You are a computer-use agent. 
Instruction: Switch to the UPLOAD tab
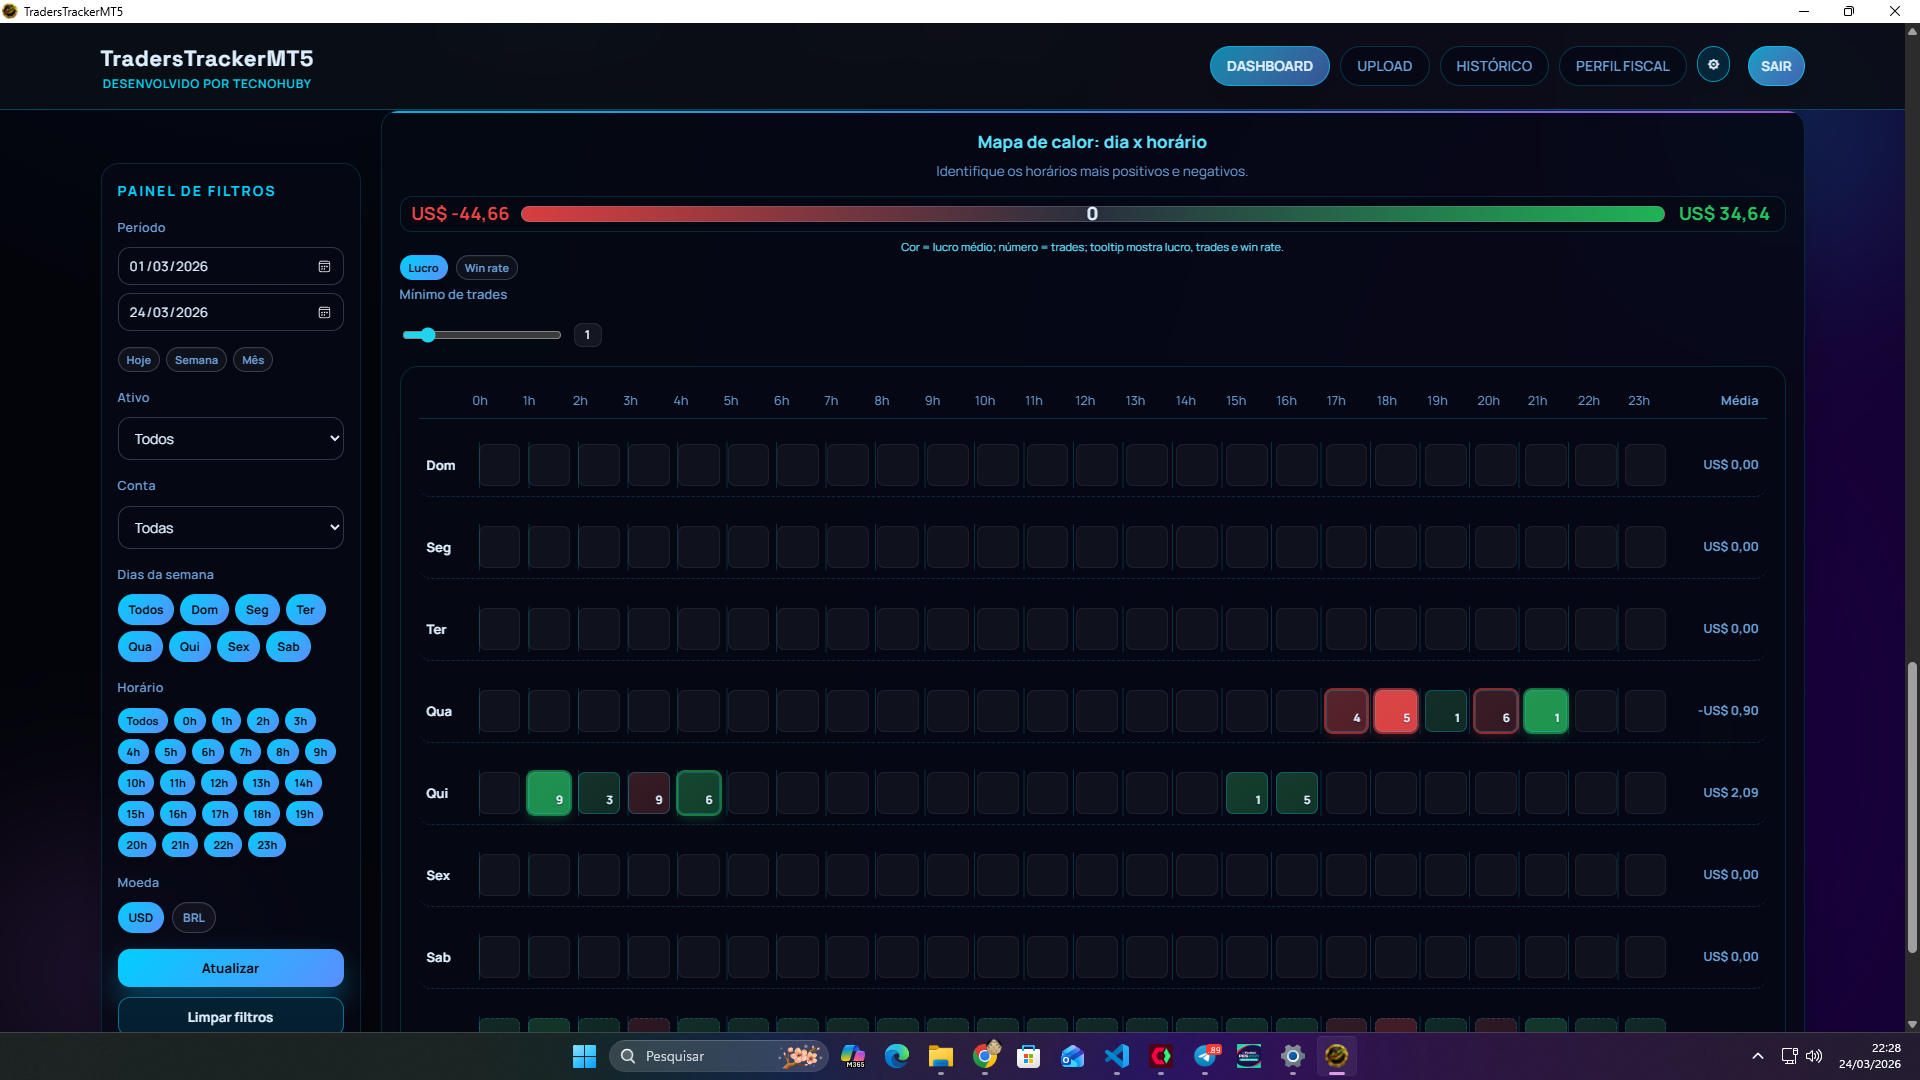pos(1384,66)
